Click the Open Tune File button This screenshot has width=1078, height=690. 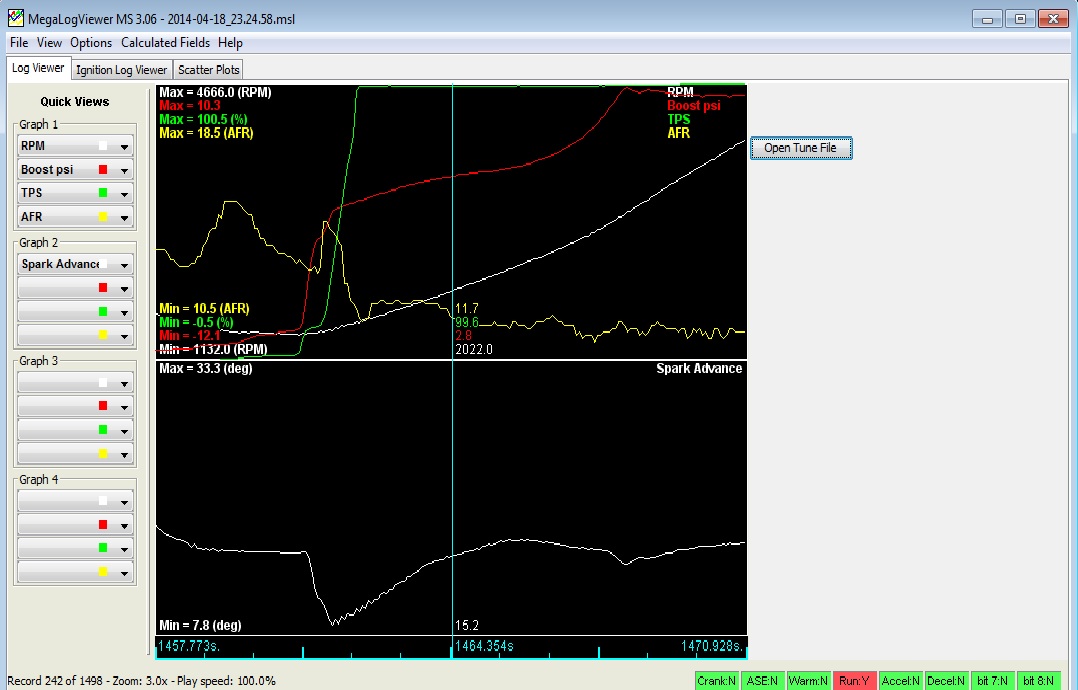pos(801,148)
